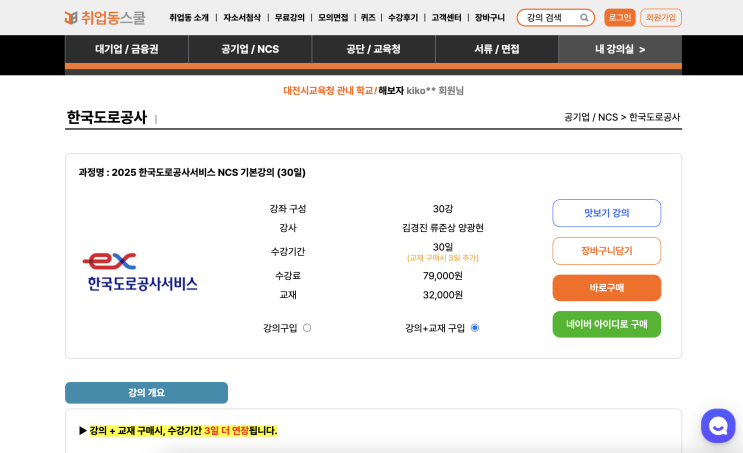Expand 내 강의실 > tab
This screenshot has height=453, width=743.
tap(620, 49)
